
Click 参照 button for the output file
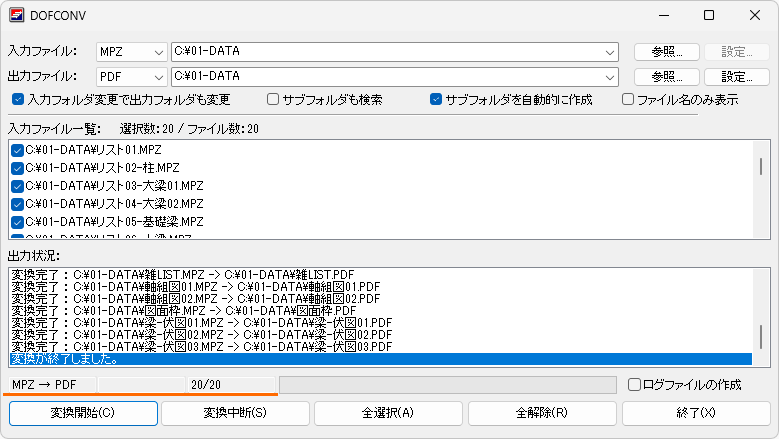click(x=667, y=76)
